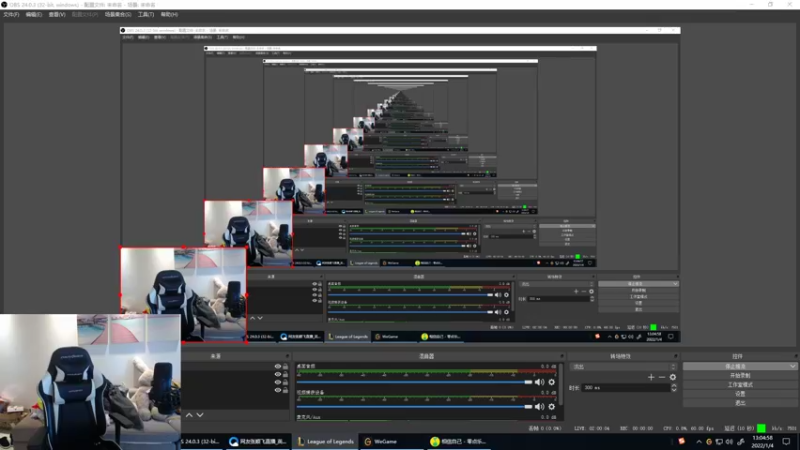Open the 帮助(H) menu

click(x=169, y=14)
